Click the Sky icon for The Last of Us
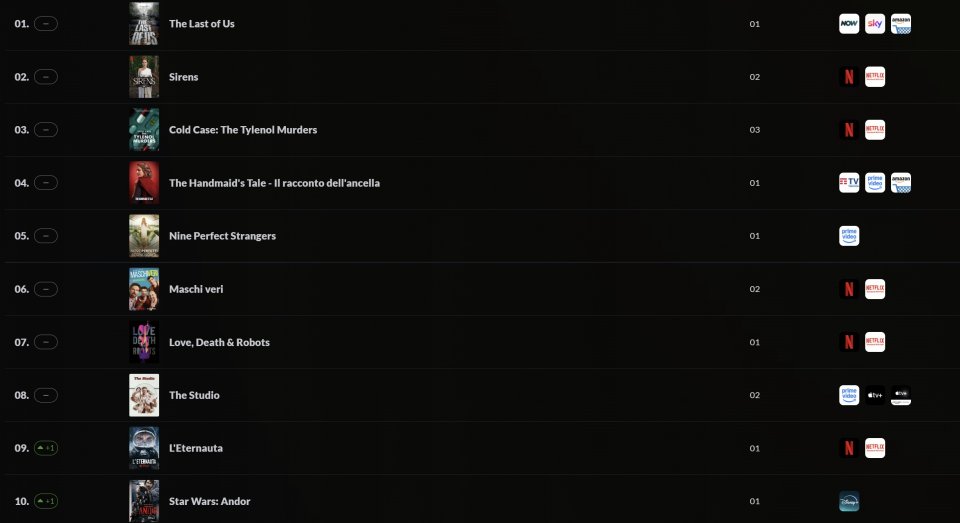 coord(875,24)
